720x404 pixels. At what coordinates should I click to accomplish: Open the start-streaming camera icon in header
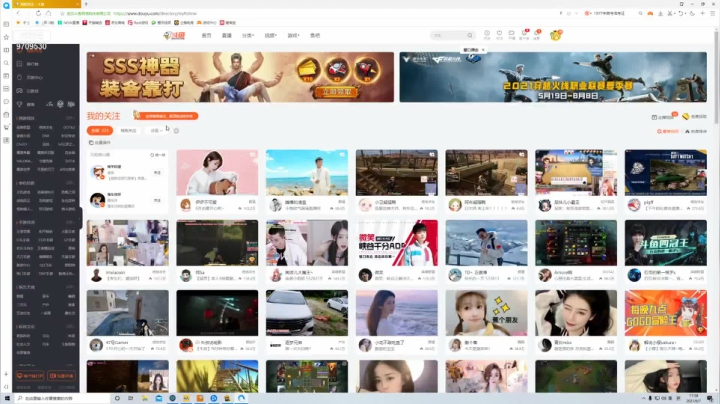[x=512, y=34]
